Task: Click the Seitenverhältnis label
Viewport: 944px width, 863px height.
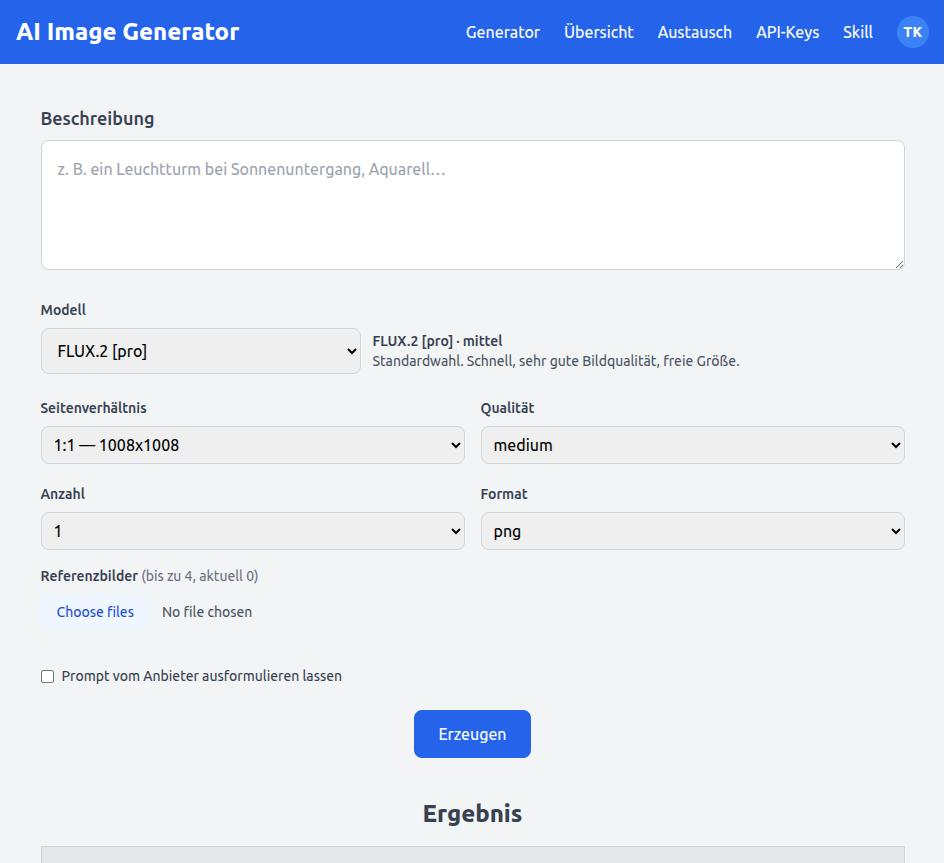Action: pyautogui.click(x=93, y=408)
